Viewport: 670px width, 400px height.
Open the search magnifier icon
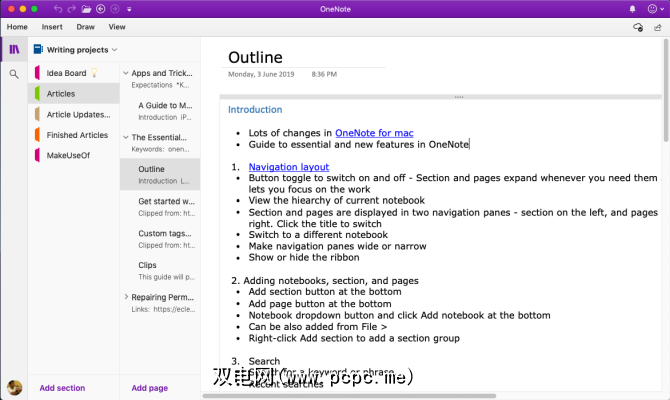pos(14,74)
